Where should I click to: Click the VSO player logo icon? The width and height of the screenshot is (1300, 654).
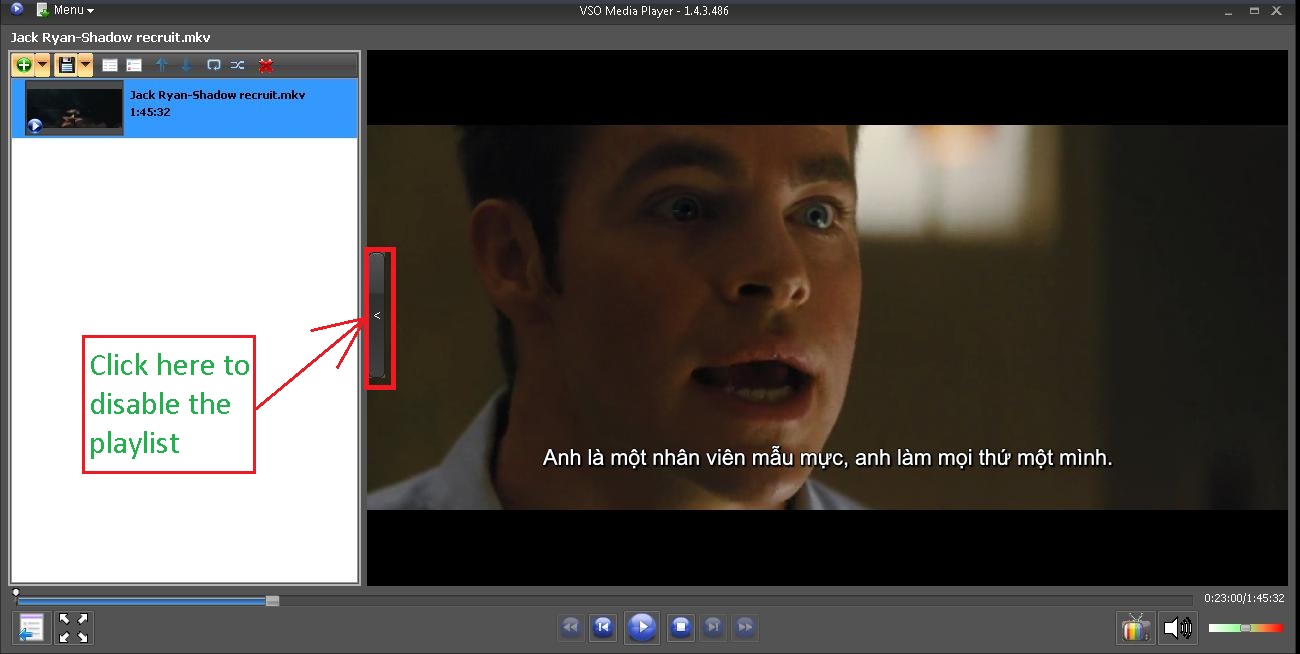pos(17,10)
